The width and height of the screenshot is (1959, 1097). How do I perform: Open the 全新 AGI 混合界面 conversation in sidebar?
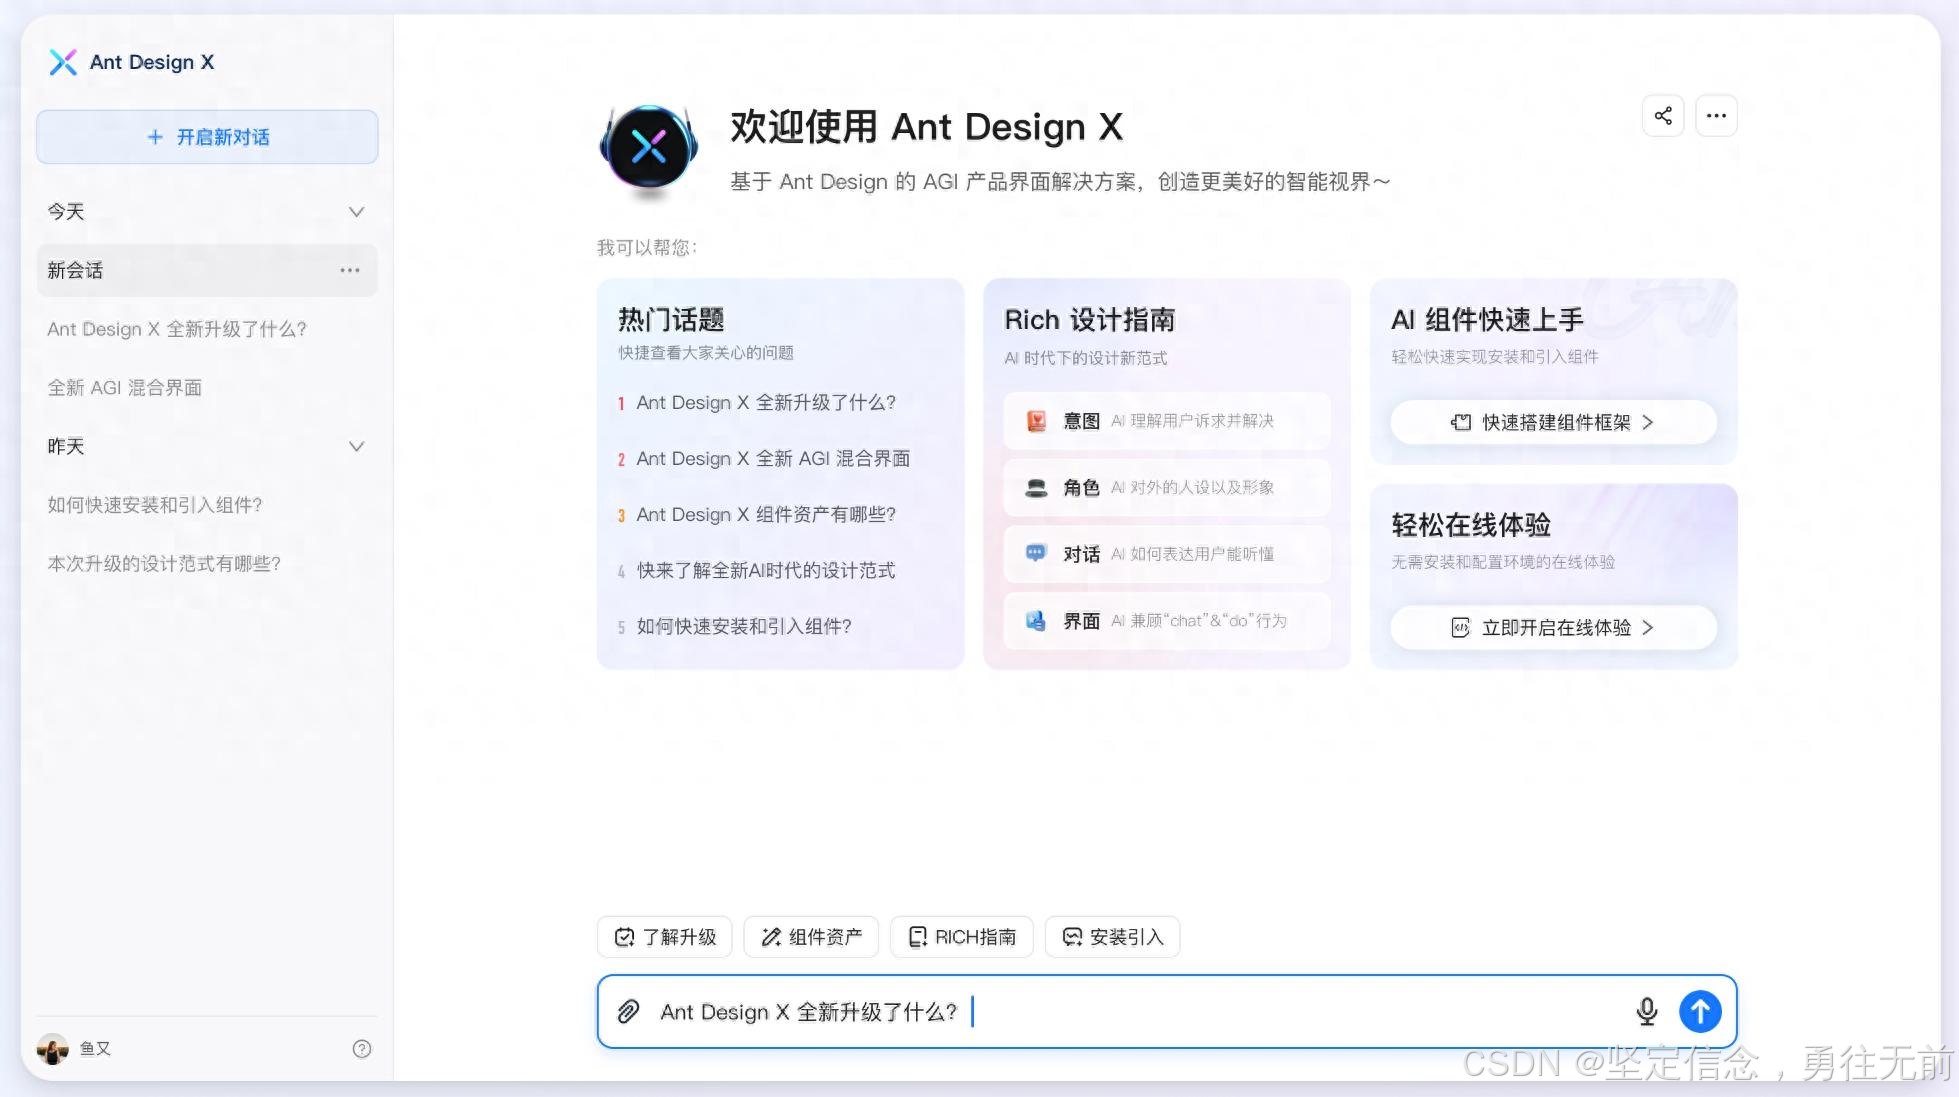click(x=125, y=388)
